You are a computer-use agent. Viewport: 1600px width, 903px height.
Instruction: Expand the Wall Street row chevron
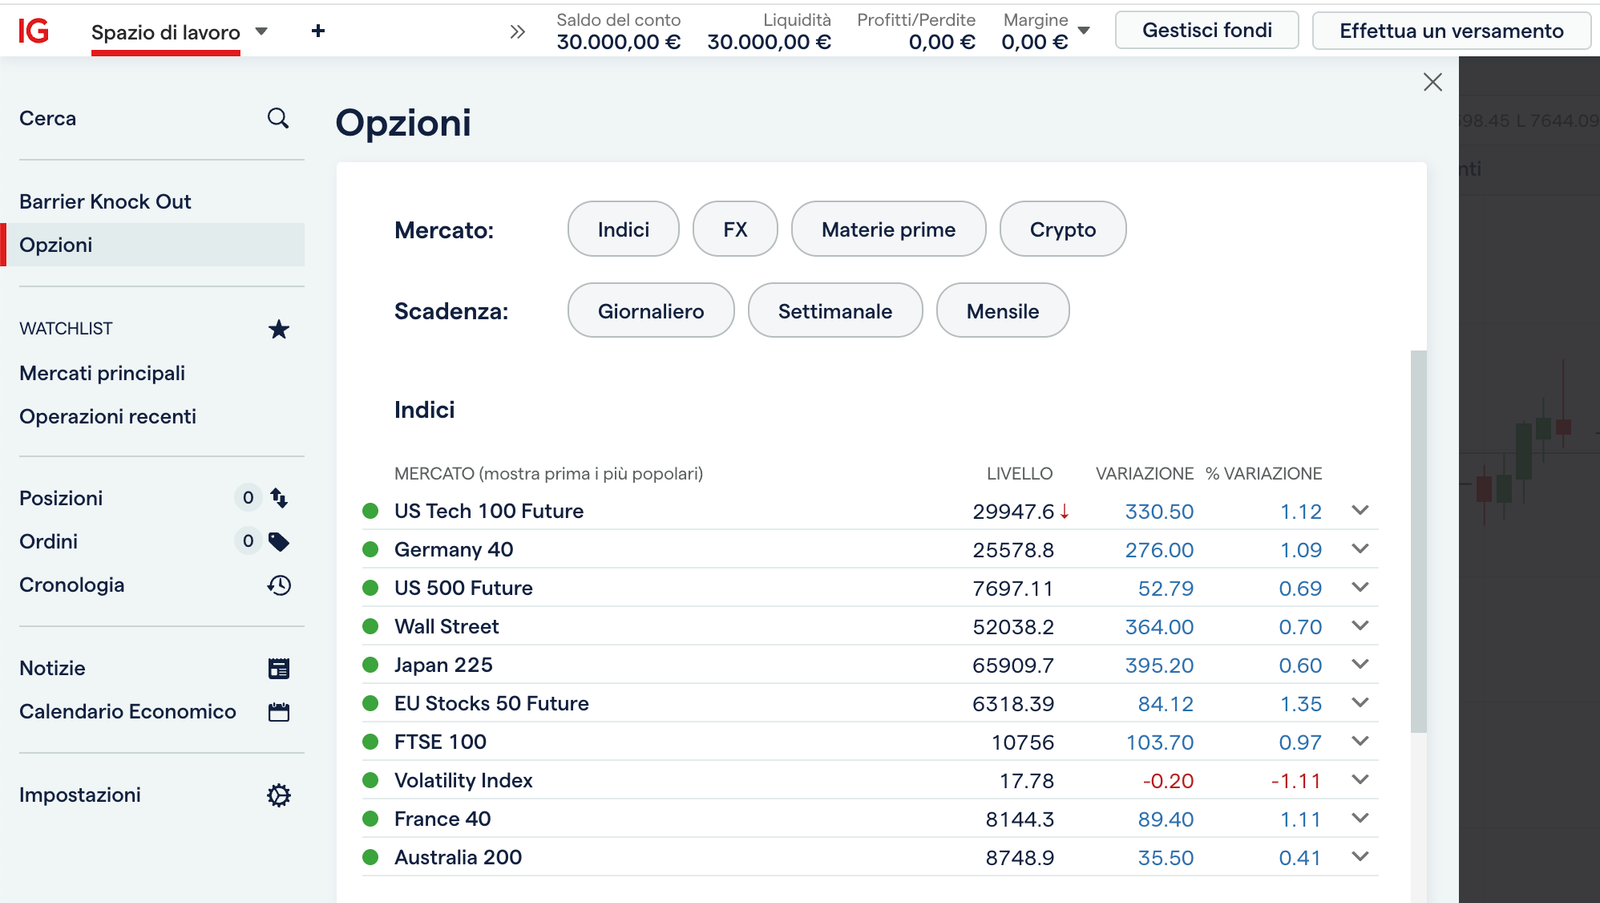pyautogui.click(x=1360, y=626)
